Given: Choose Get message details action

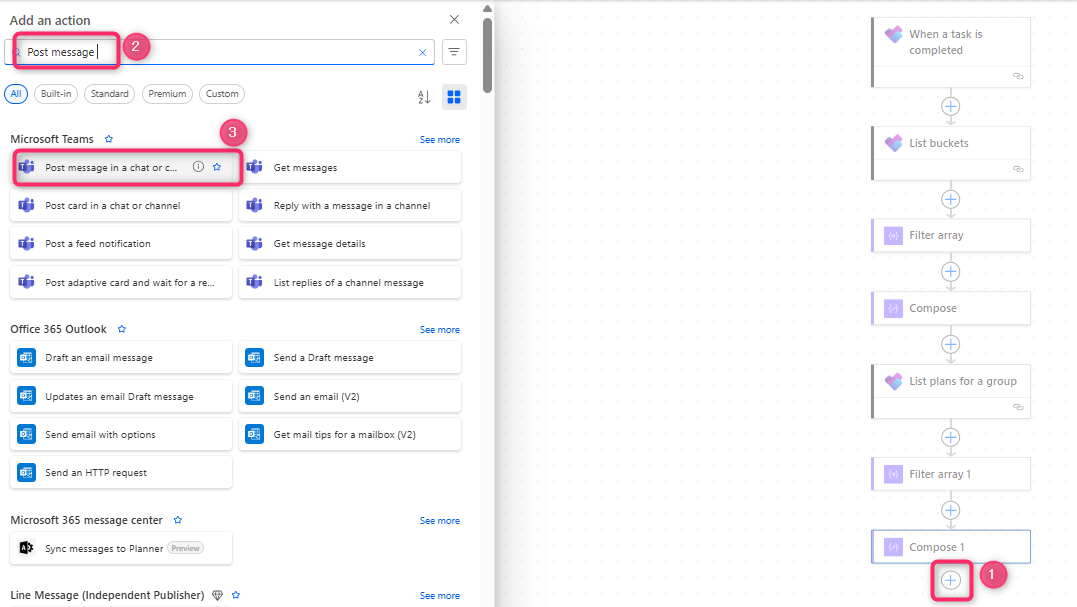Looking at the screenshot, I should pyautogui.click(x=350, y=244).
